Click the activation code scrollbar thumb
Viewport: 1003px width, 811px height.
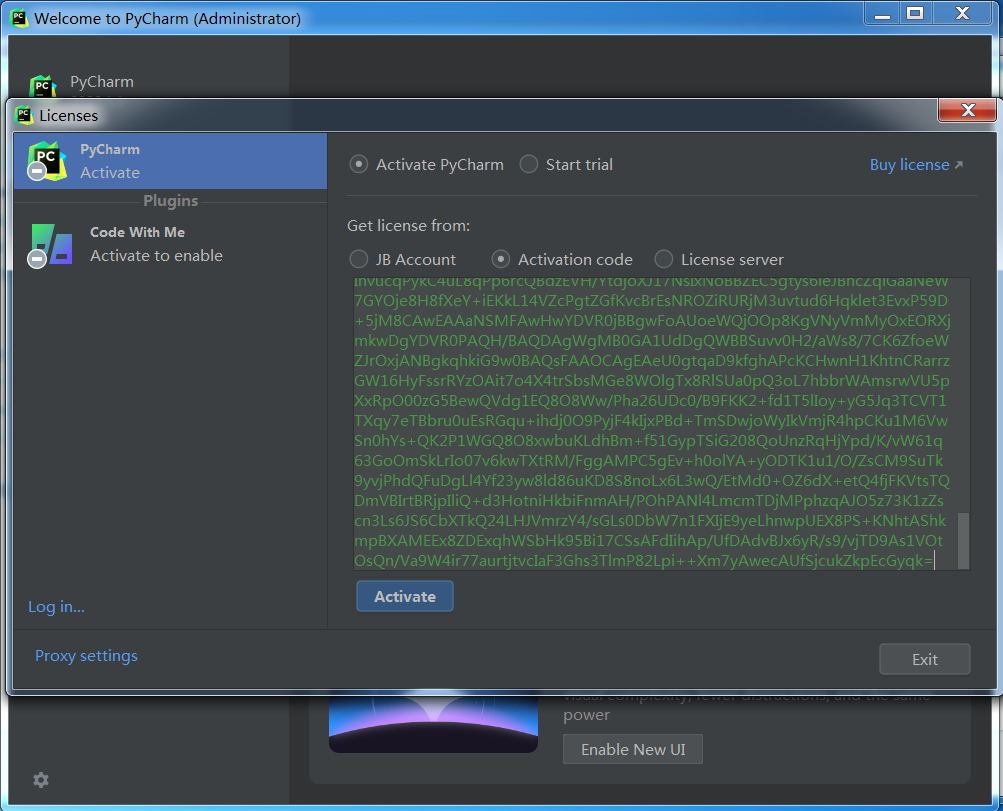[963, 539]
